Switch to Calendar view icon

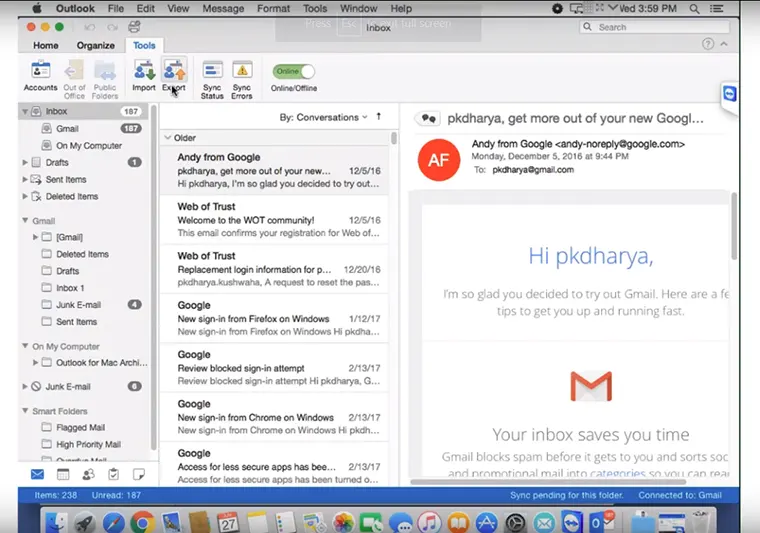63,474
